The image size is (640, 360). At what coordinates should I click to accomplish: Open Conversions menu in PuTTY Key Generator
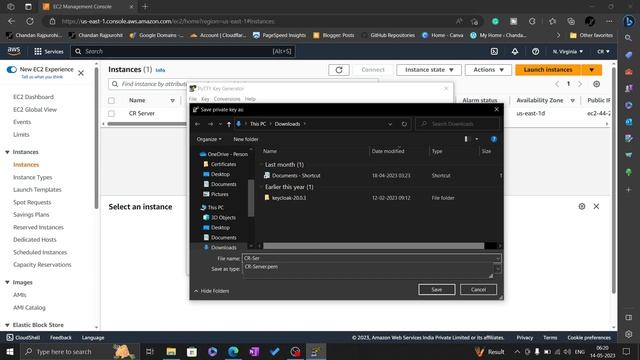(x=227, y=99)
